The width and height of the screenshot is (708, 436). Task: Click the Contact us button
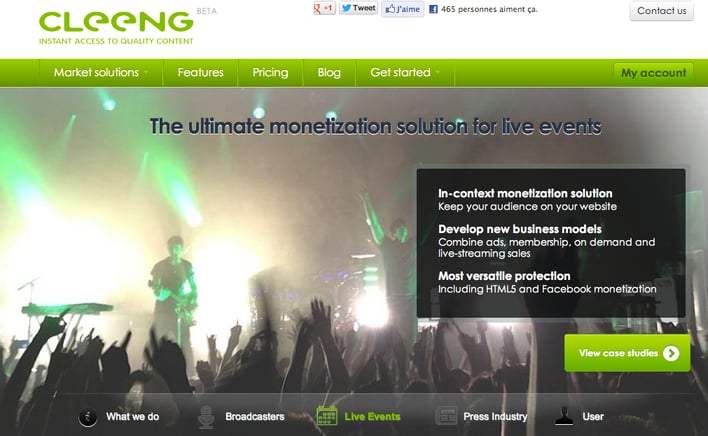click(661, 10)
